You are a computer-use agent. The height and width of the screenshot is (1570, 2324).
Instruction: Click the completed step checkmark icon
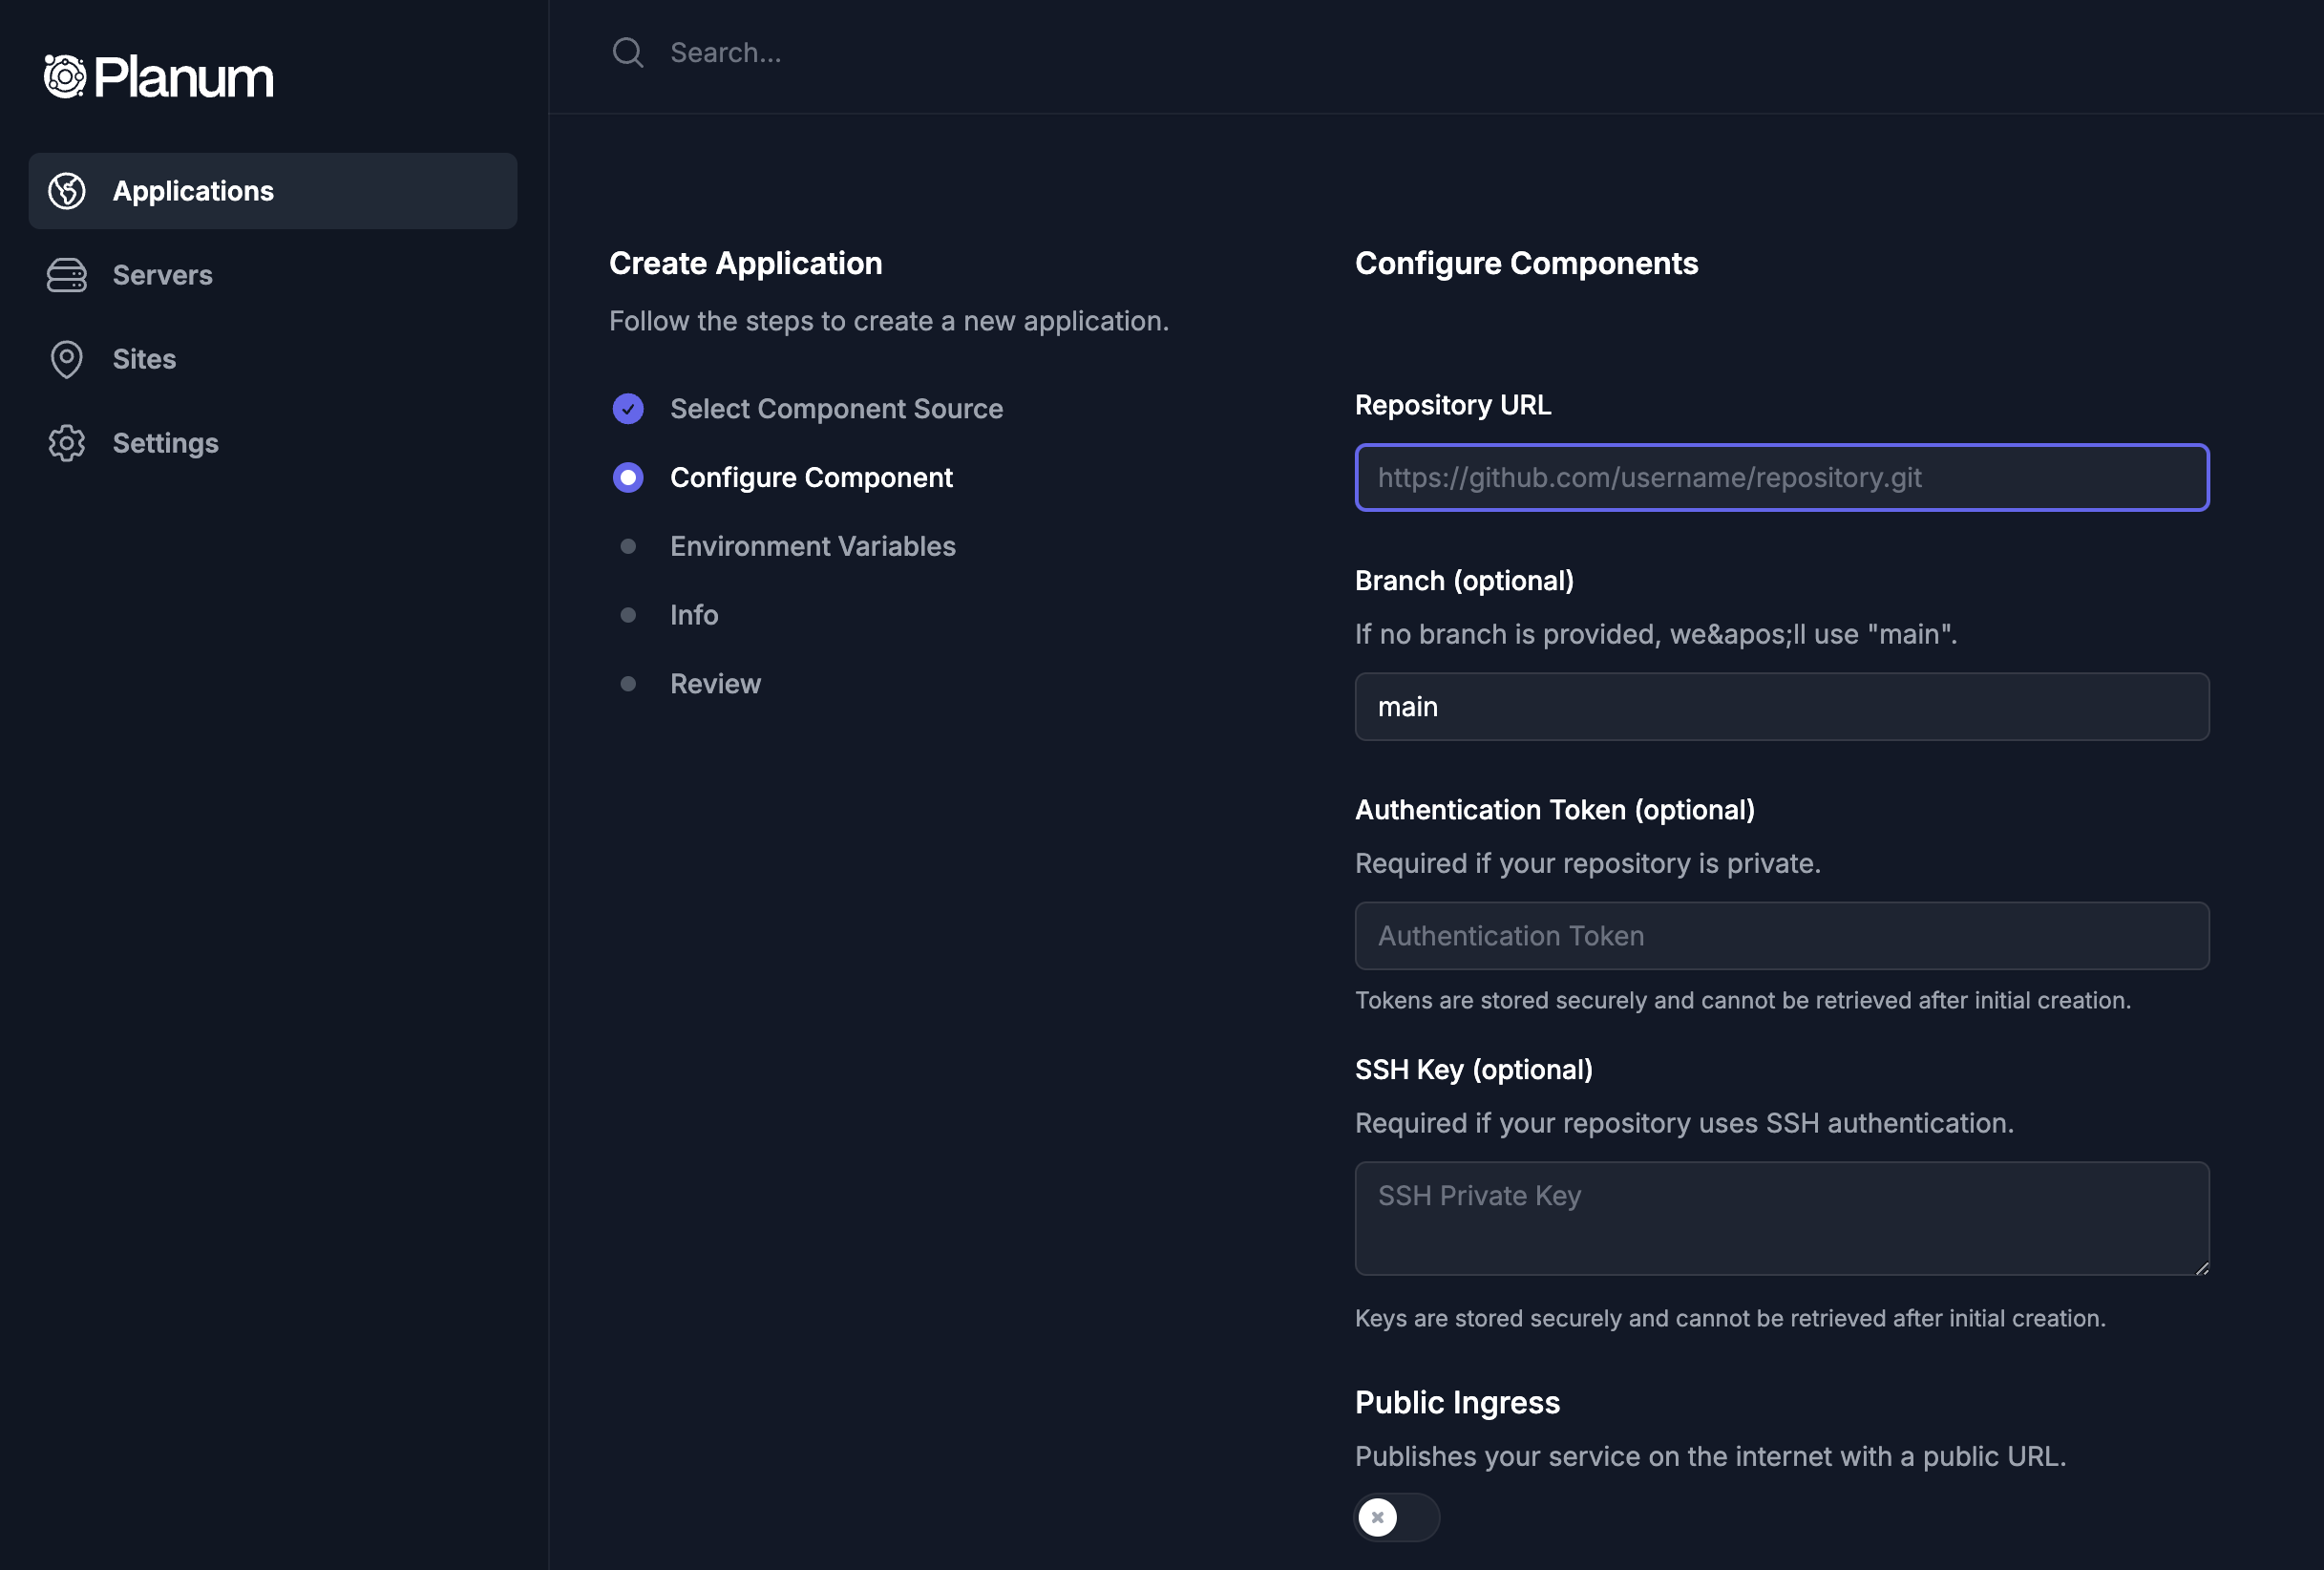[x=628, y=409]
